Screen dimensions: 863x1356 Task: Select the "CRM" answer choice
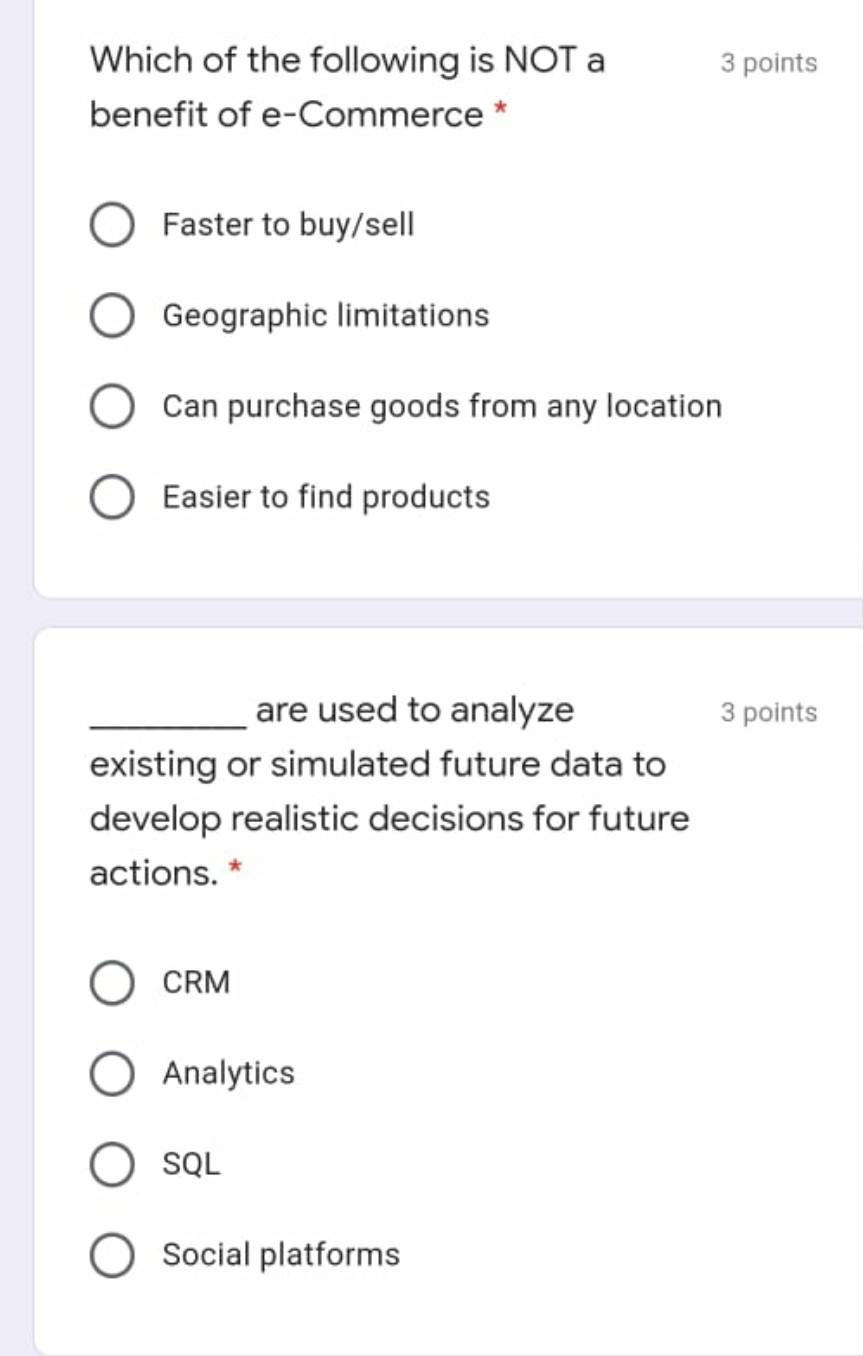tap(111, 983)
